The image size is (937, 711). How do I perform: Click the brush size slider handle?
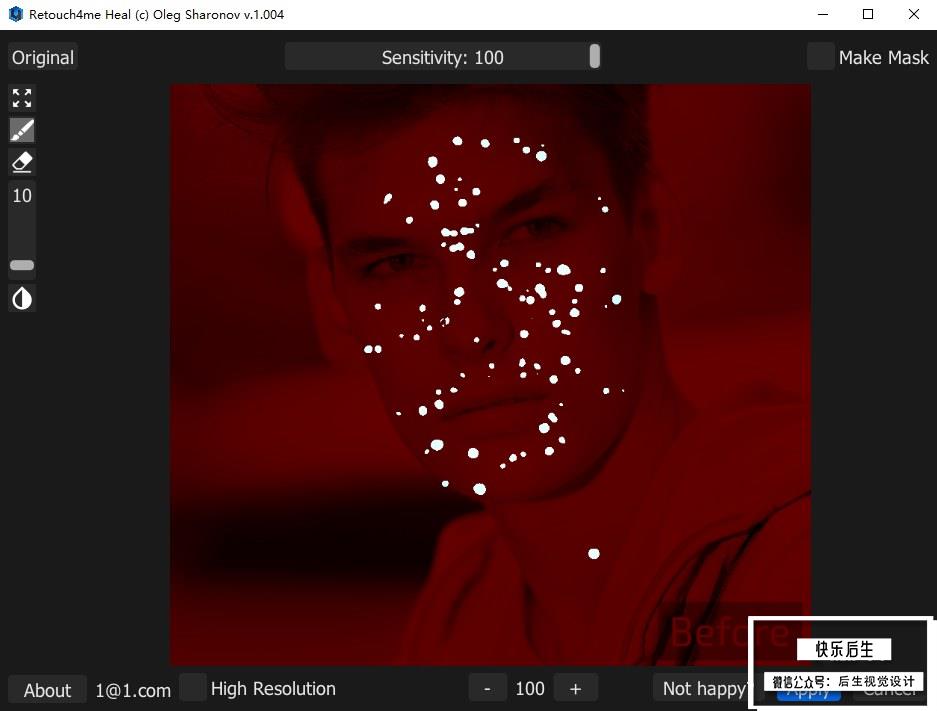click(22, 265)
